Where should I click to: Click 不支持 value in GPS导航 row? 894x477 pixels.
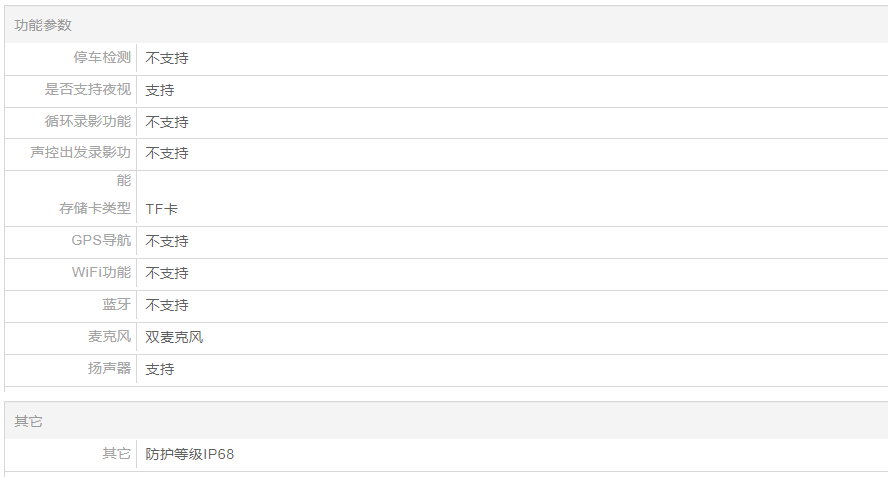[x=167, y=241]
